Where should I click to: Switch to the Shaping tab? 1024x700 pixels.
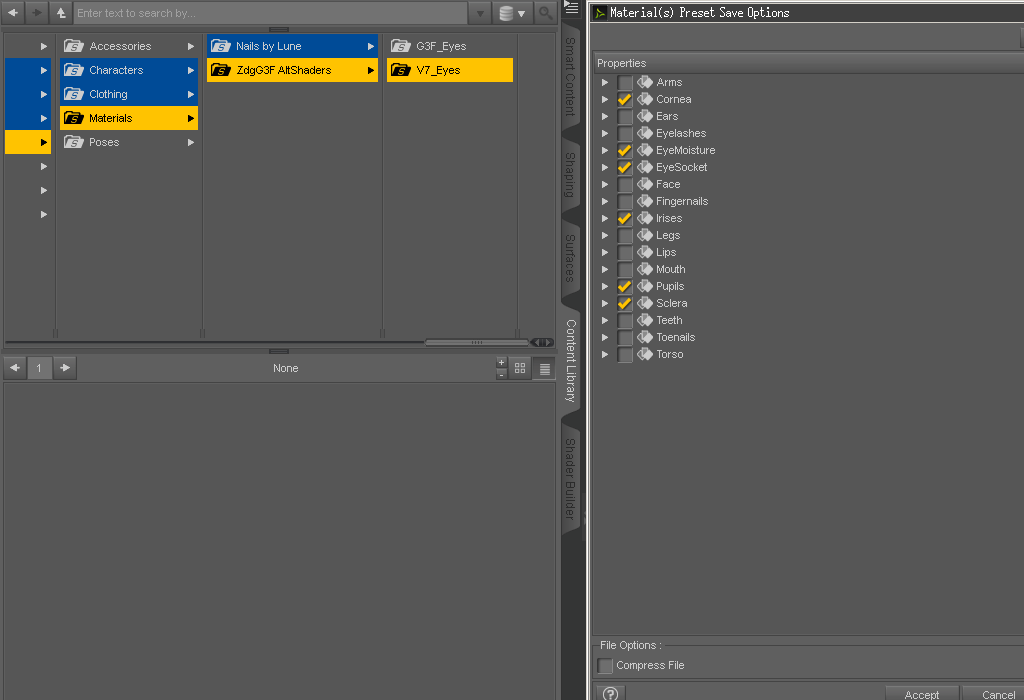pyautogui.click(x=570, y=175)
